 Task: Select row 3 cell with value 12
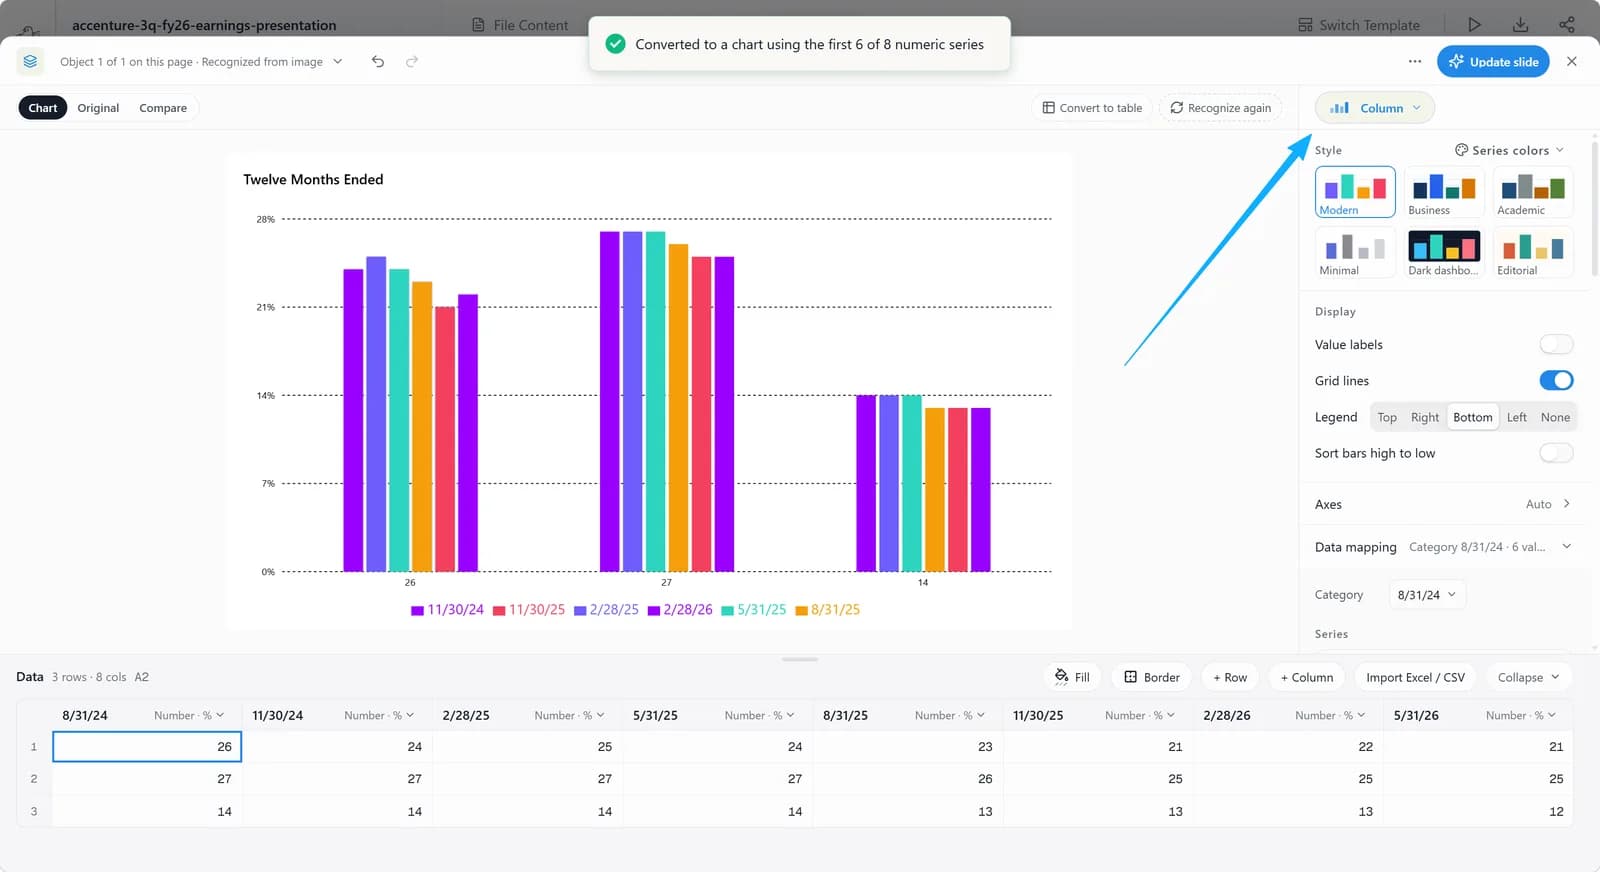click(1478, 811)
